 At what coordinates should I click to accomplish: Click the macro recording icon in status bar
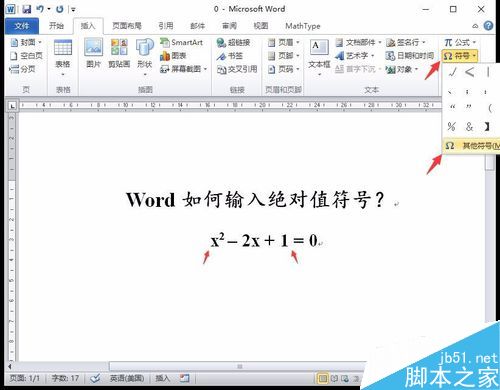184,378
